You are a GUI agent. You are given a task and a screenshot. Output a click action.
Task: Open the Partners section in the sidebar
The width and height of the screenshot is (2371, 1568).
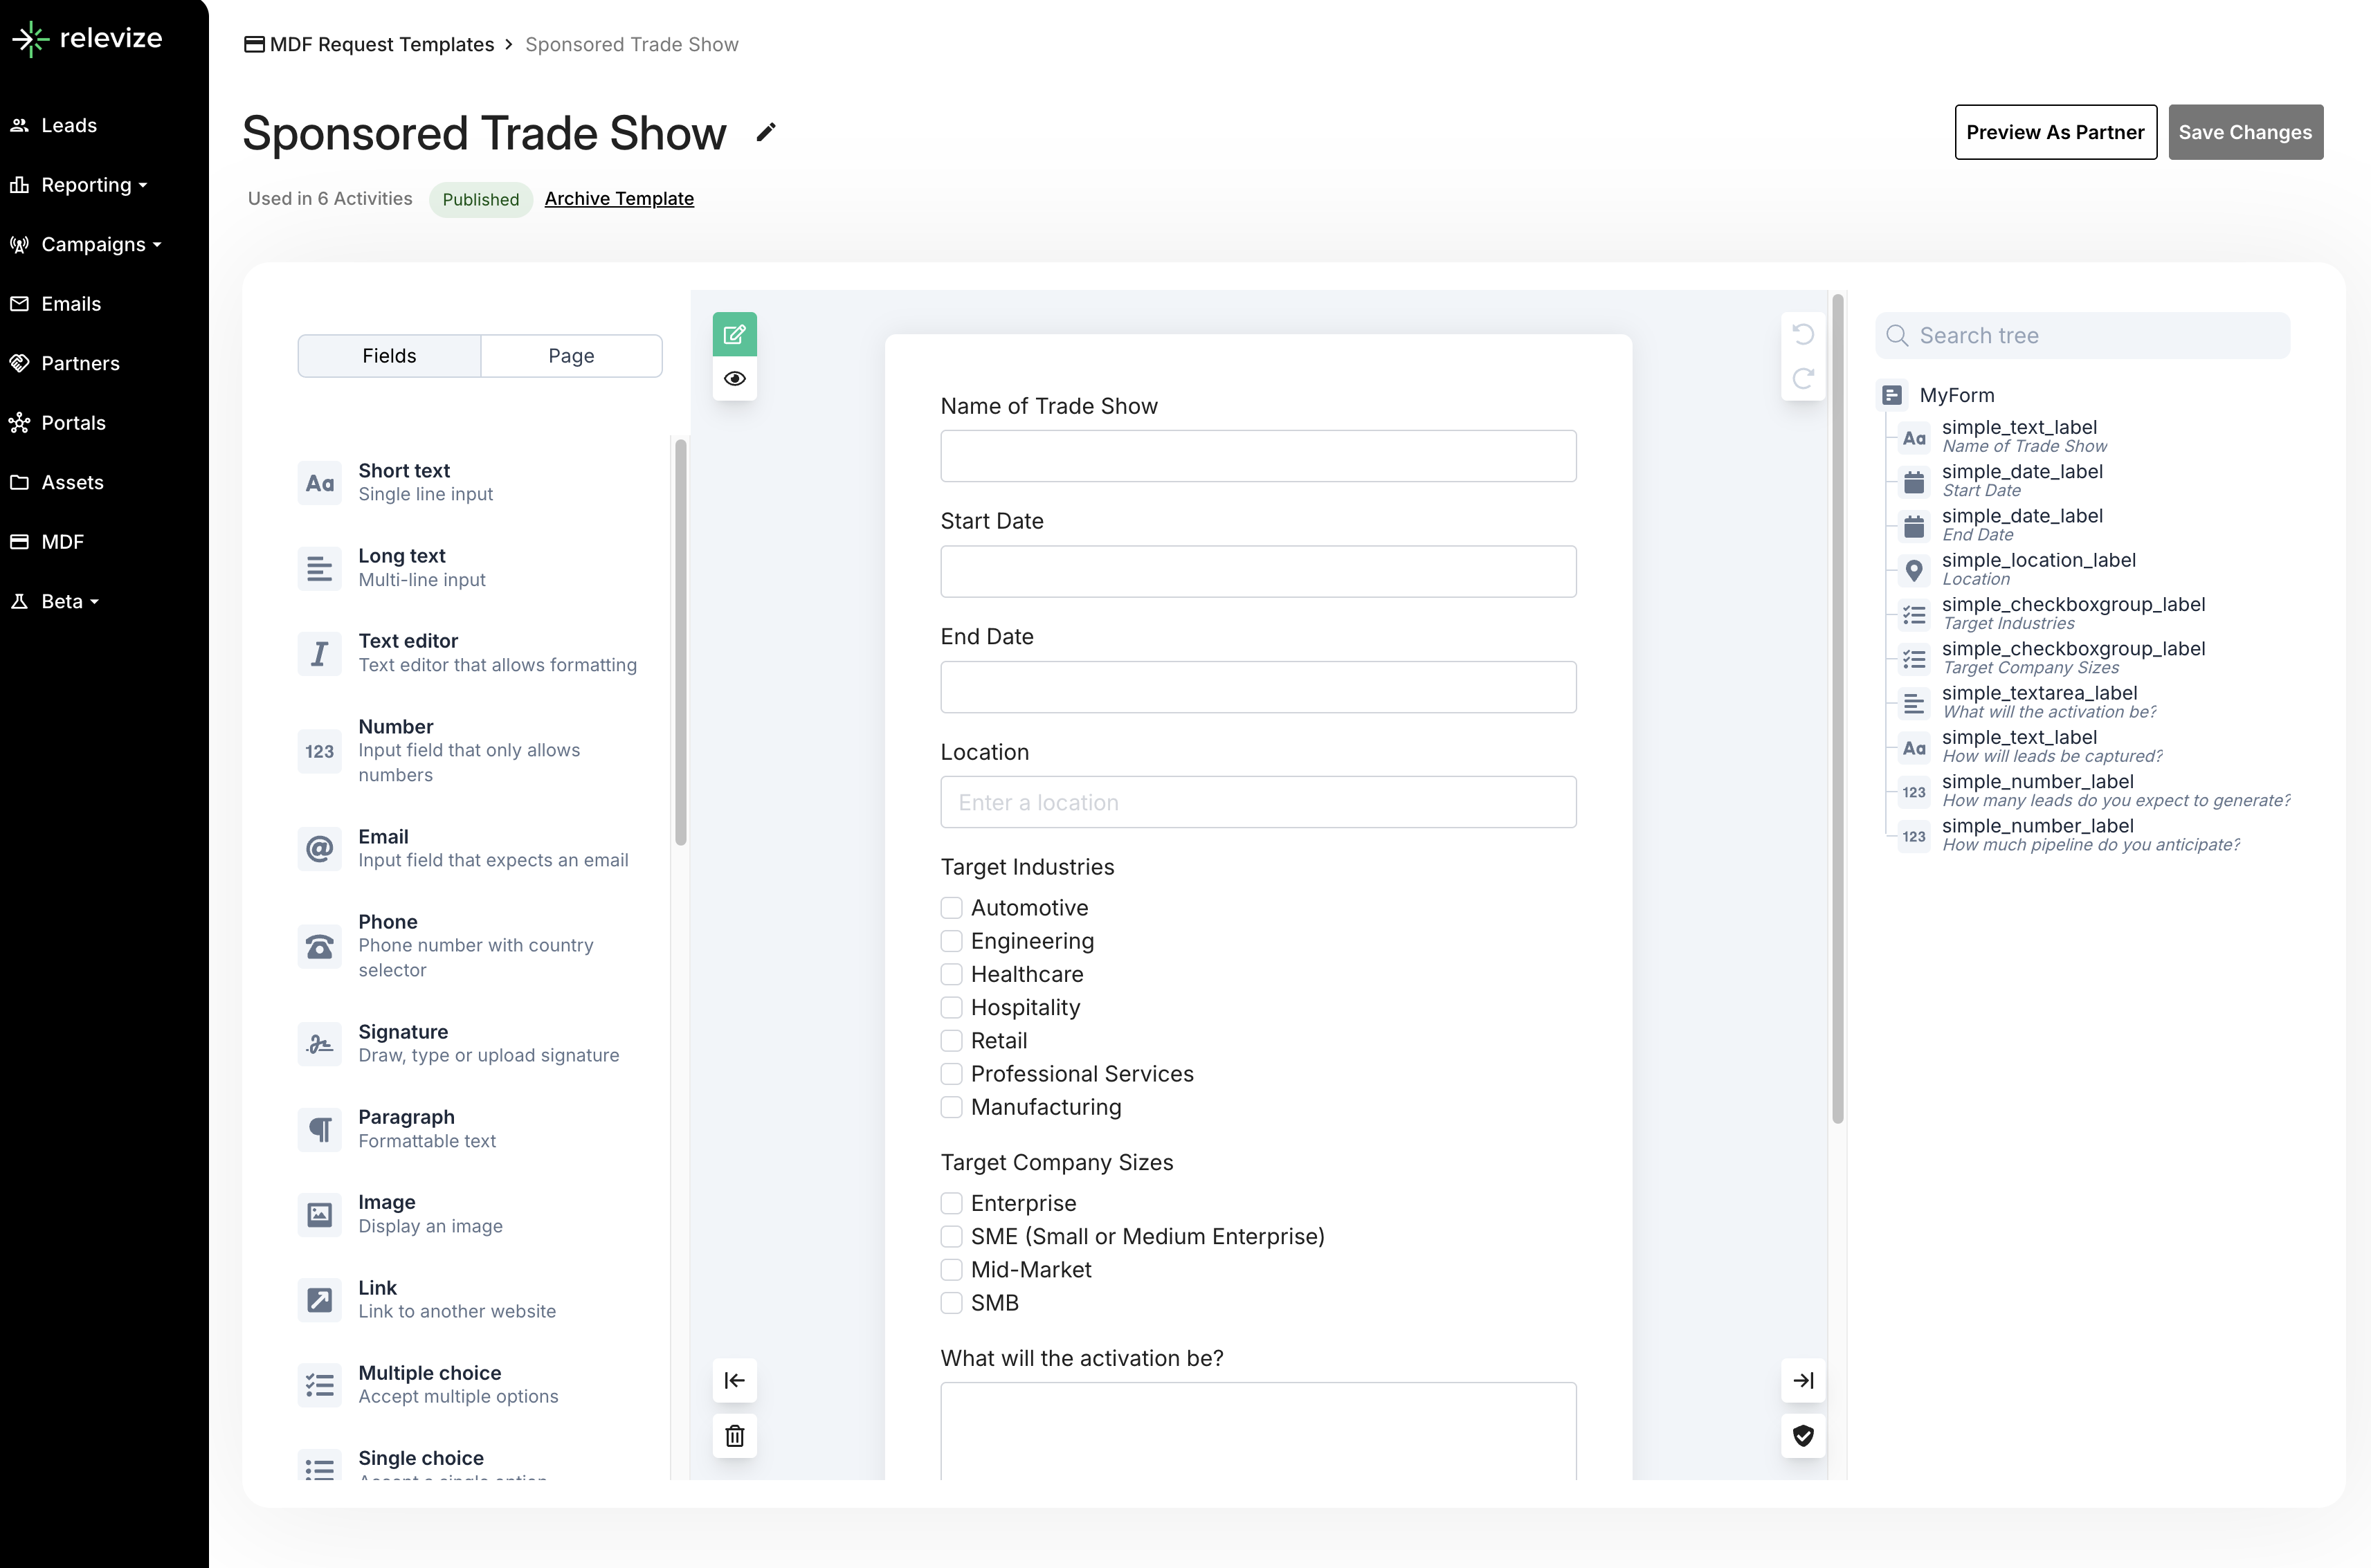(x=80, y=363)
